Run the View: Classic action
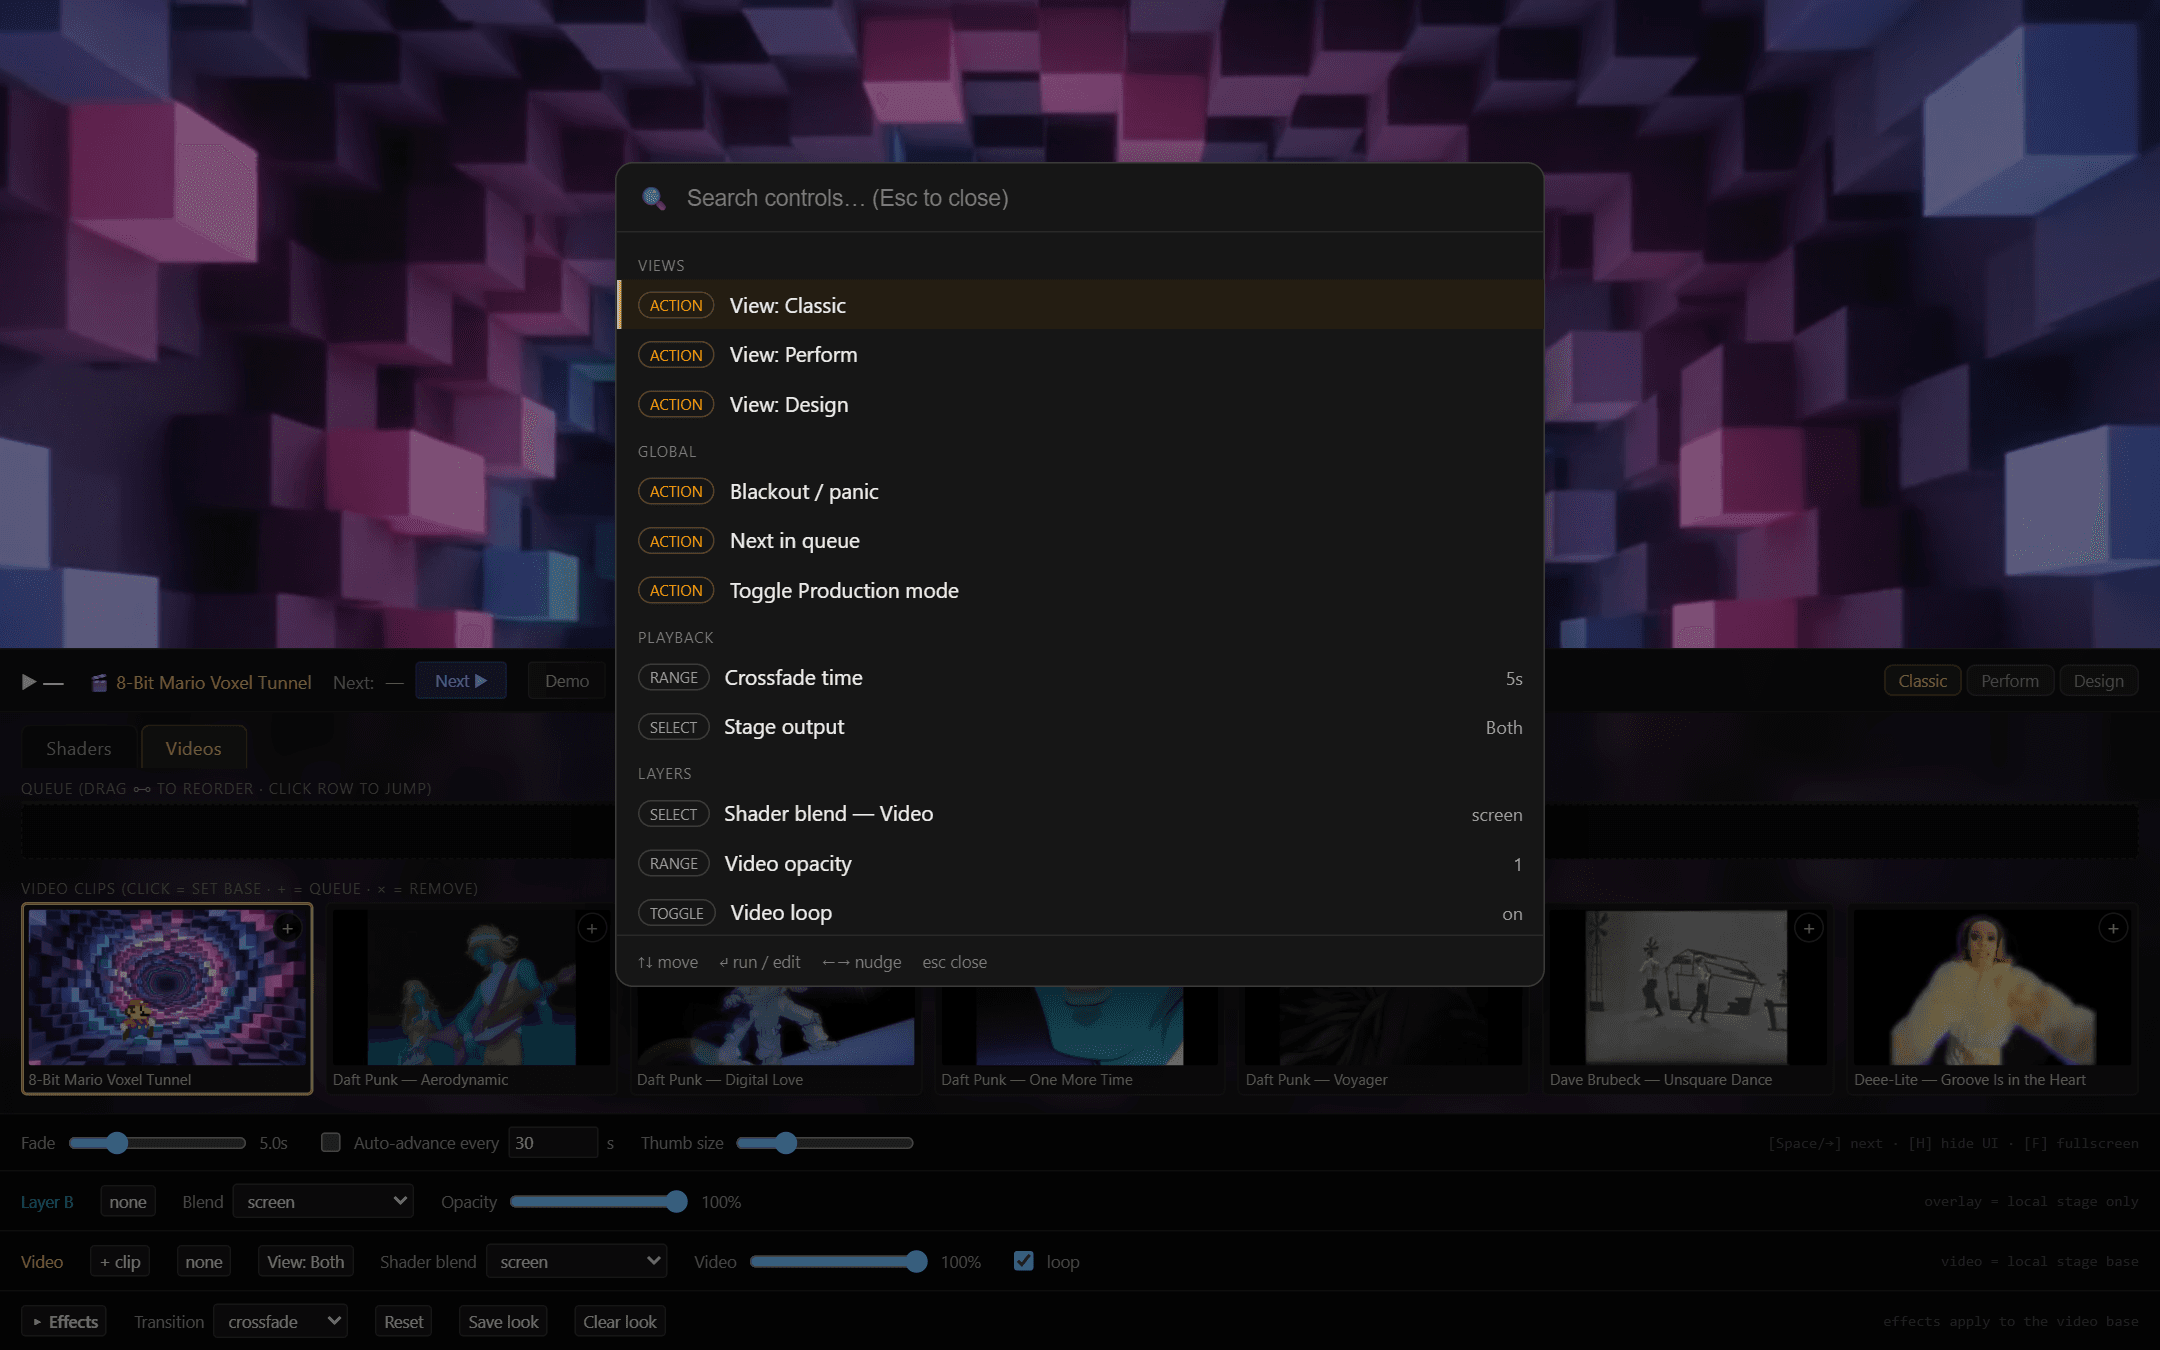The image size is (2160, 1350). pyautogui.click(x=1080, y=305)
